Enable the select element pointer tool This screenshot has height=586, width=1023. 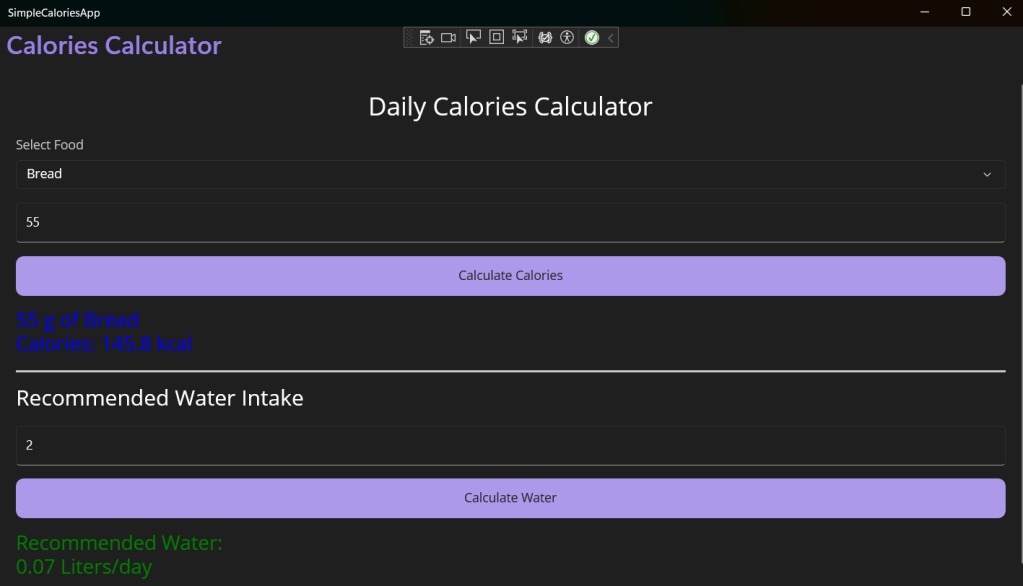point(473,37)
